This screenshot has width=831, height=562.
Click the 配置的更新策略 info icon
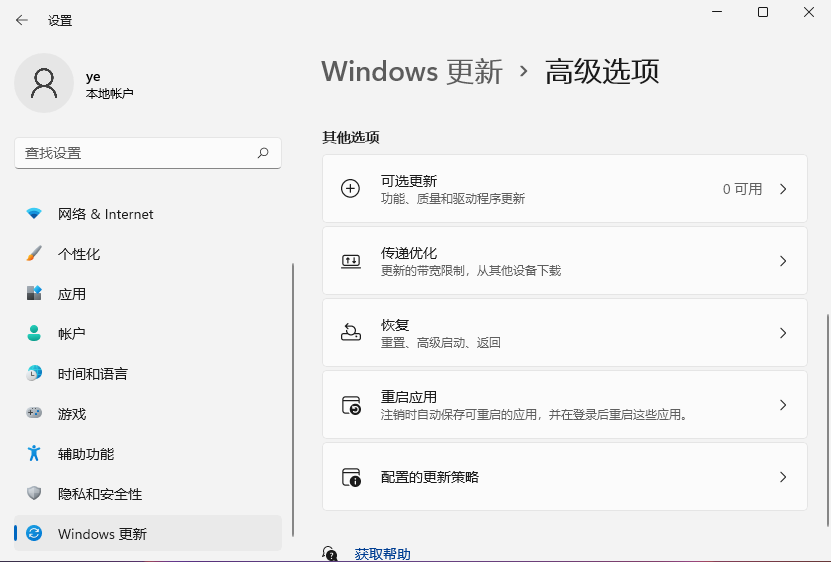(351, 477)
